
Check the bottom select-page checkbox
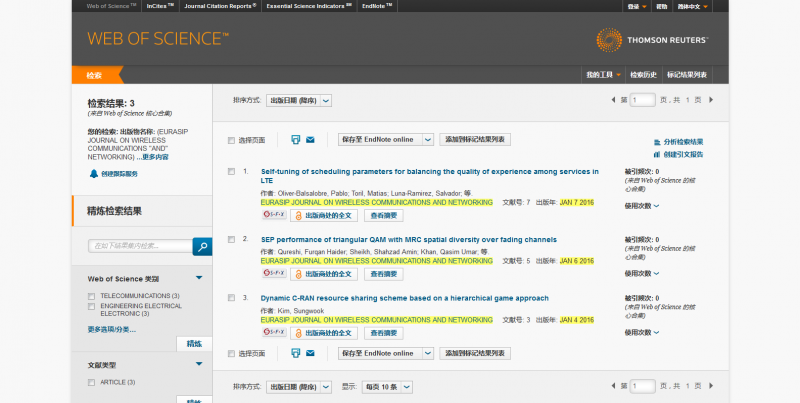(x=231, y=354)
